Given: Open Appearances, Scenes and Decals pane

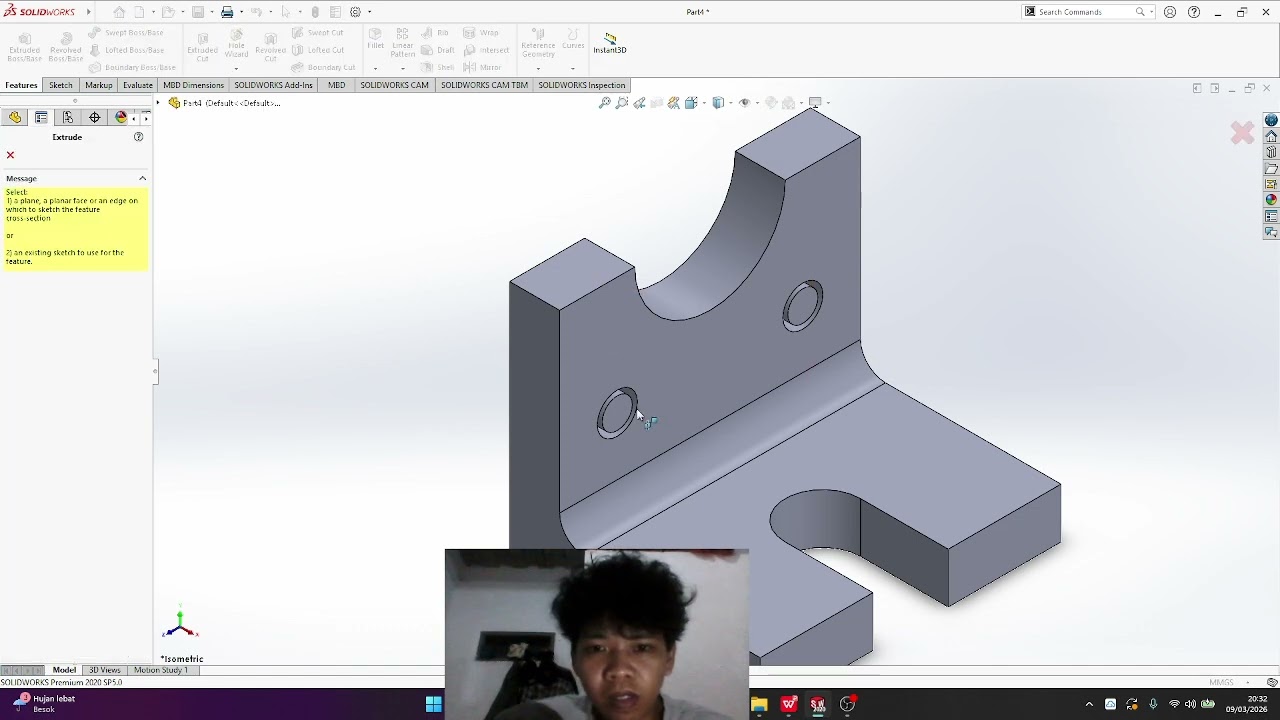Looking at the screenshot, I should 1271,200.
